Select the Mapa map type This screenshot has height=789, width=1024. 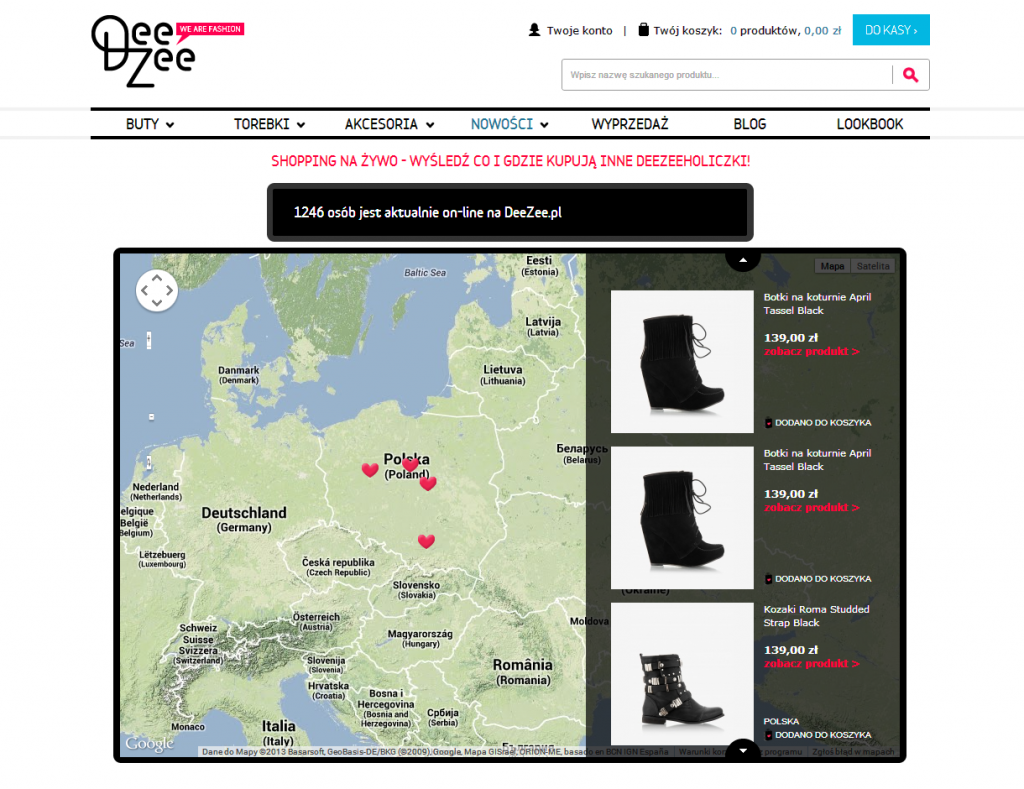(832, 266)
